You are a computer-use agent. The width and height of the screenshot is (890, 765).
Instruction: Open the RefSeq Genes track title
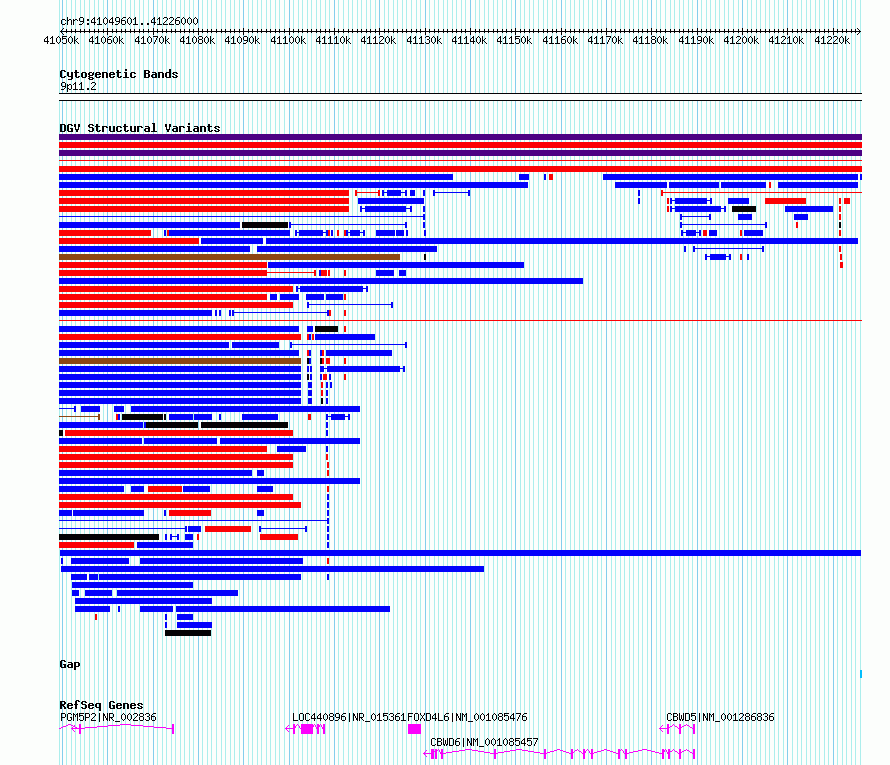click(101, 705)
